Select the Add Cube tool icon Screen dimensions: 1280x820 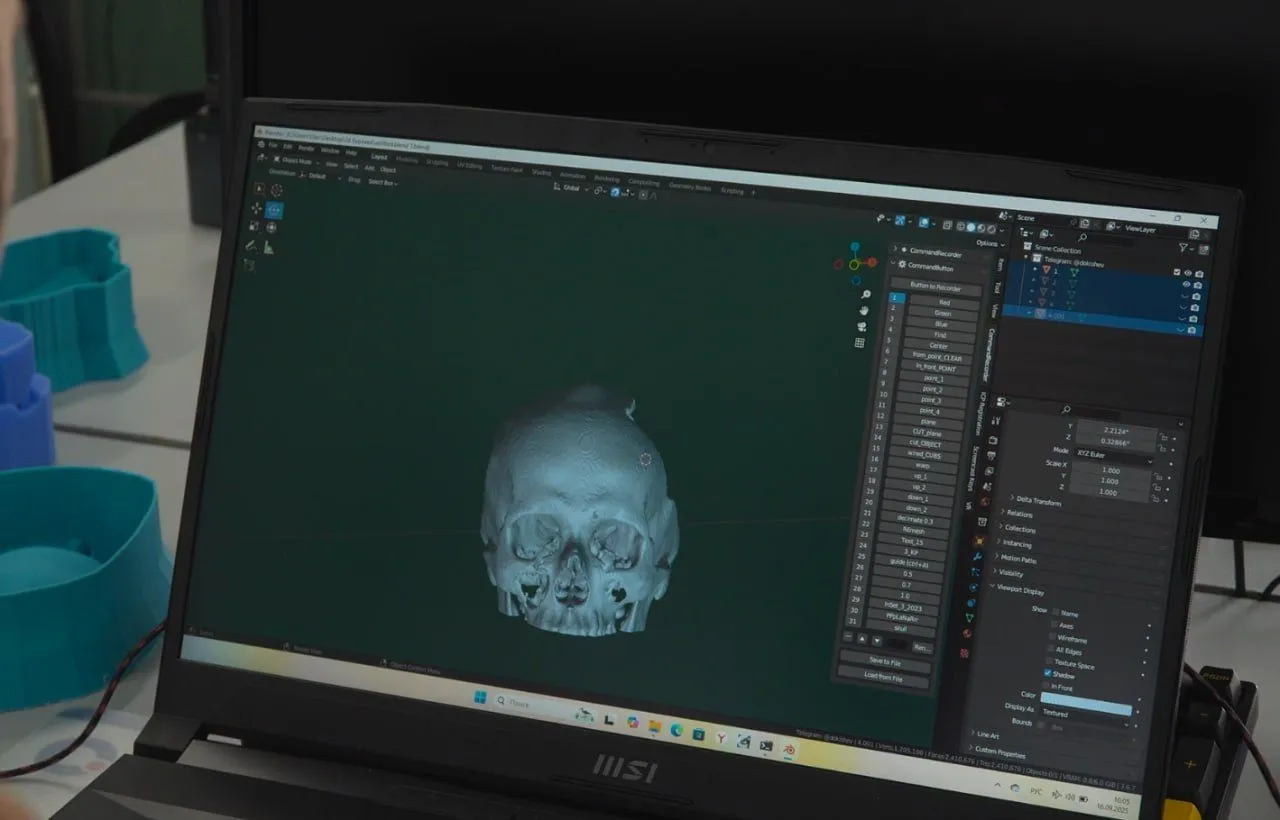pos(249,265)
